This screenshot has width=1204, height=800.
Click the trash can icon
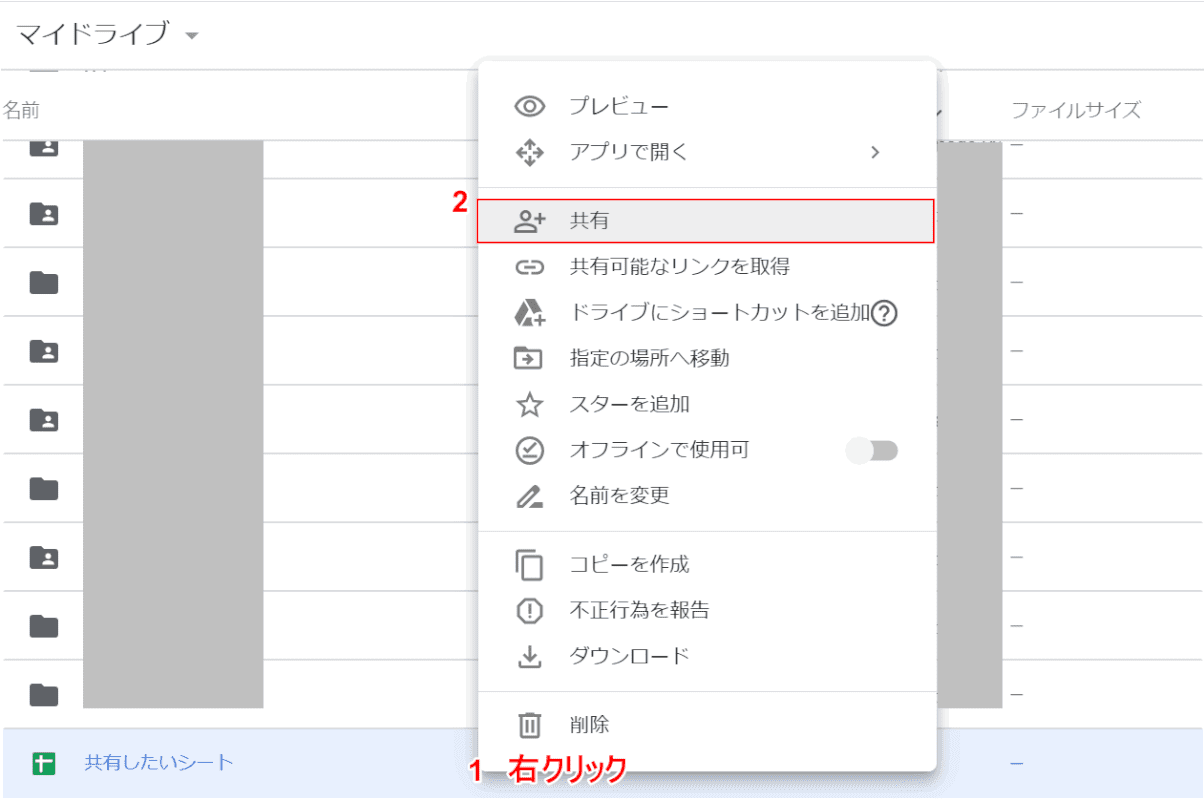529,725
